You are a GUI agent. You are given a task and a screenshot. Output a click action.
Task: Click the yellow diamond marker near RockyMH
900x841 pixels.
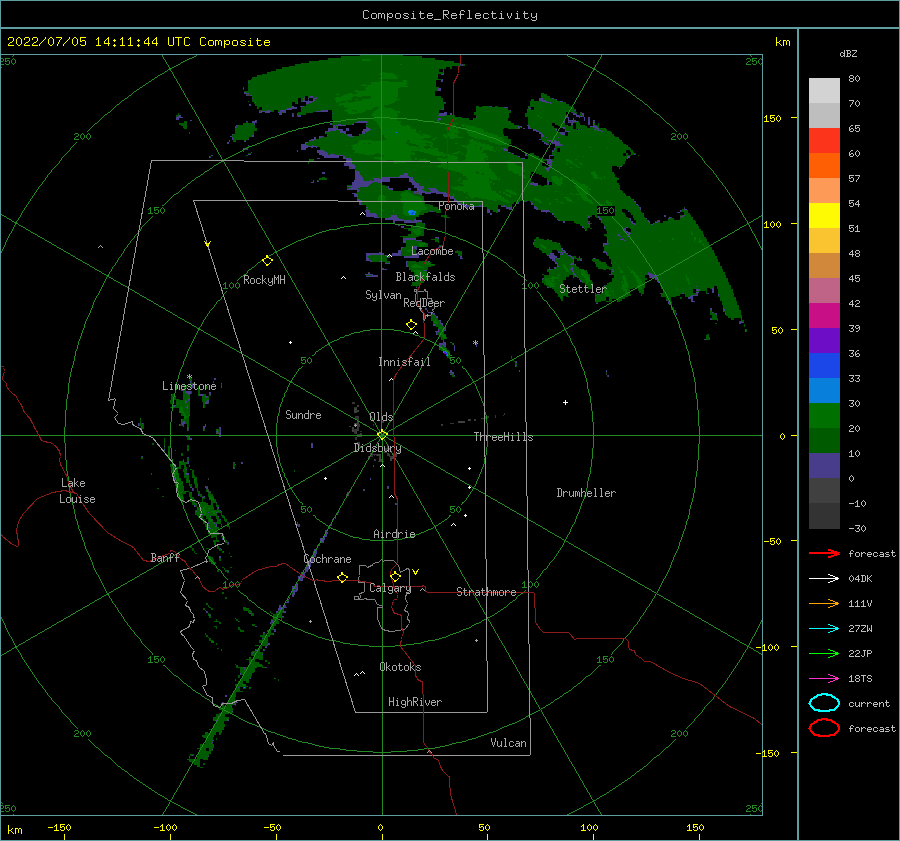[267, 261]
